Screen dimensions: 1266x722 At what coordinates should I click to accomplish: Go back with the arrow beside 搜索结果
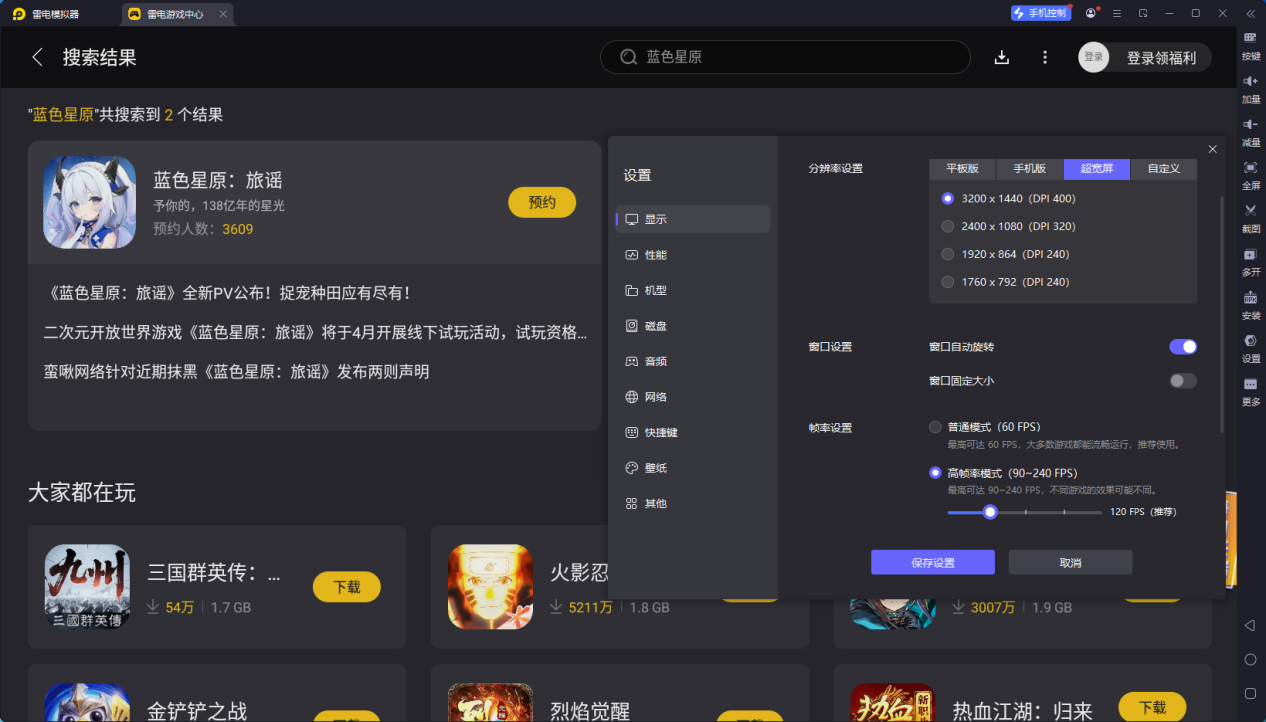38,57
